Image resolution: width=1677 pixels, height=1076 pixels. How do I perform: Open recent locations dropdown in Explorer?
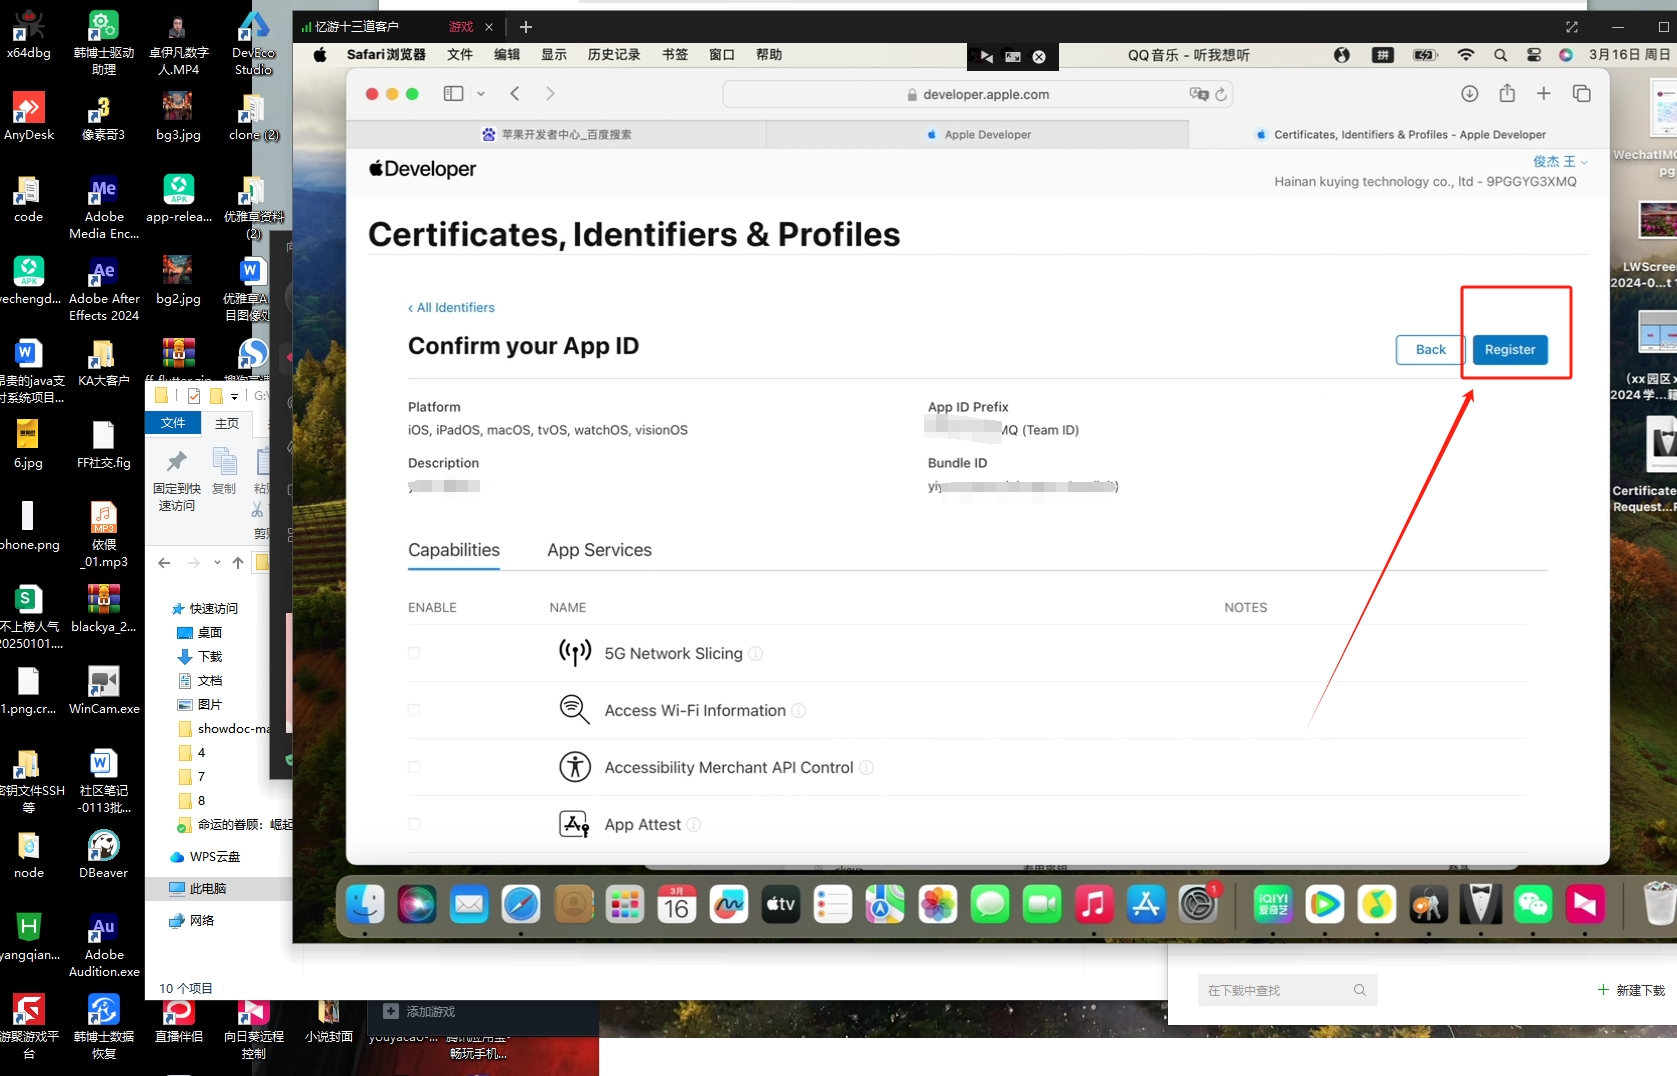[217, 563]
